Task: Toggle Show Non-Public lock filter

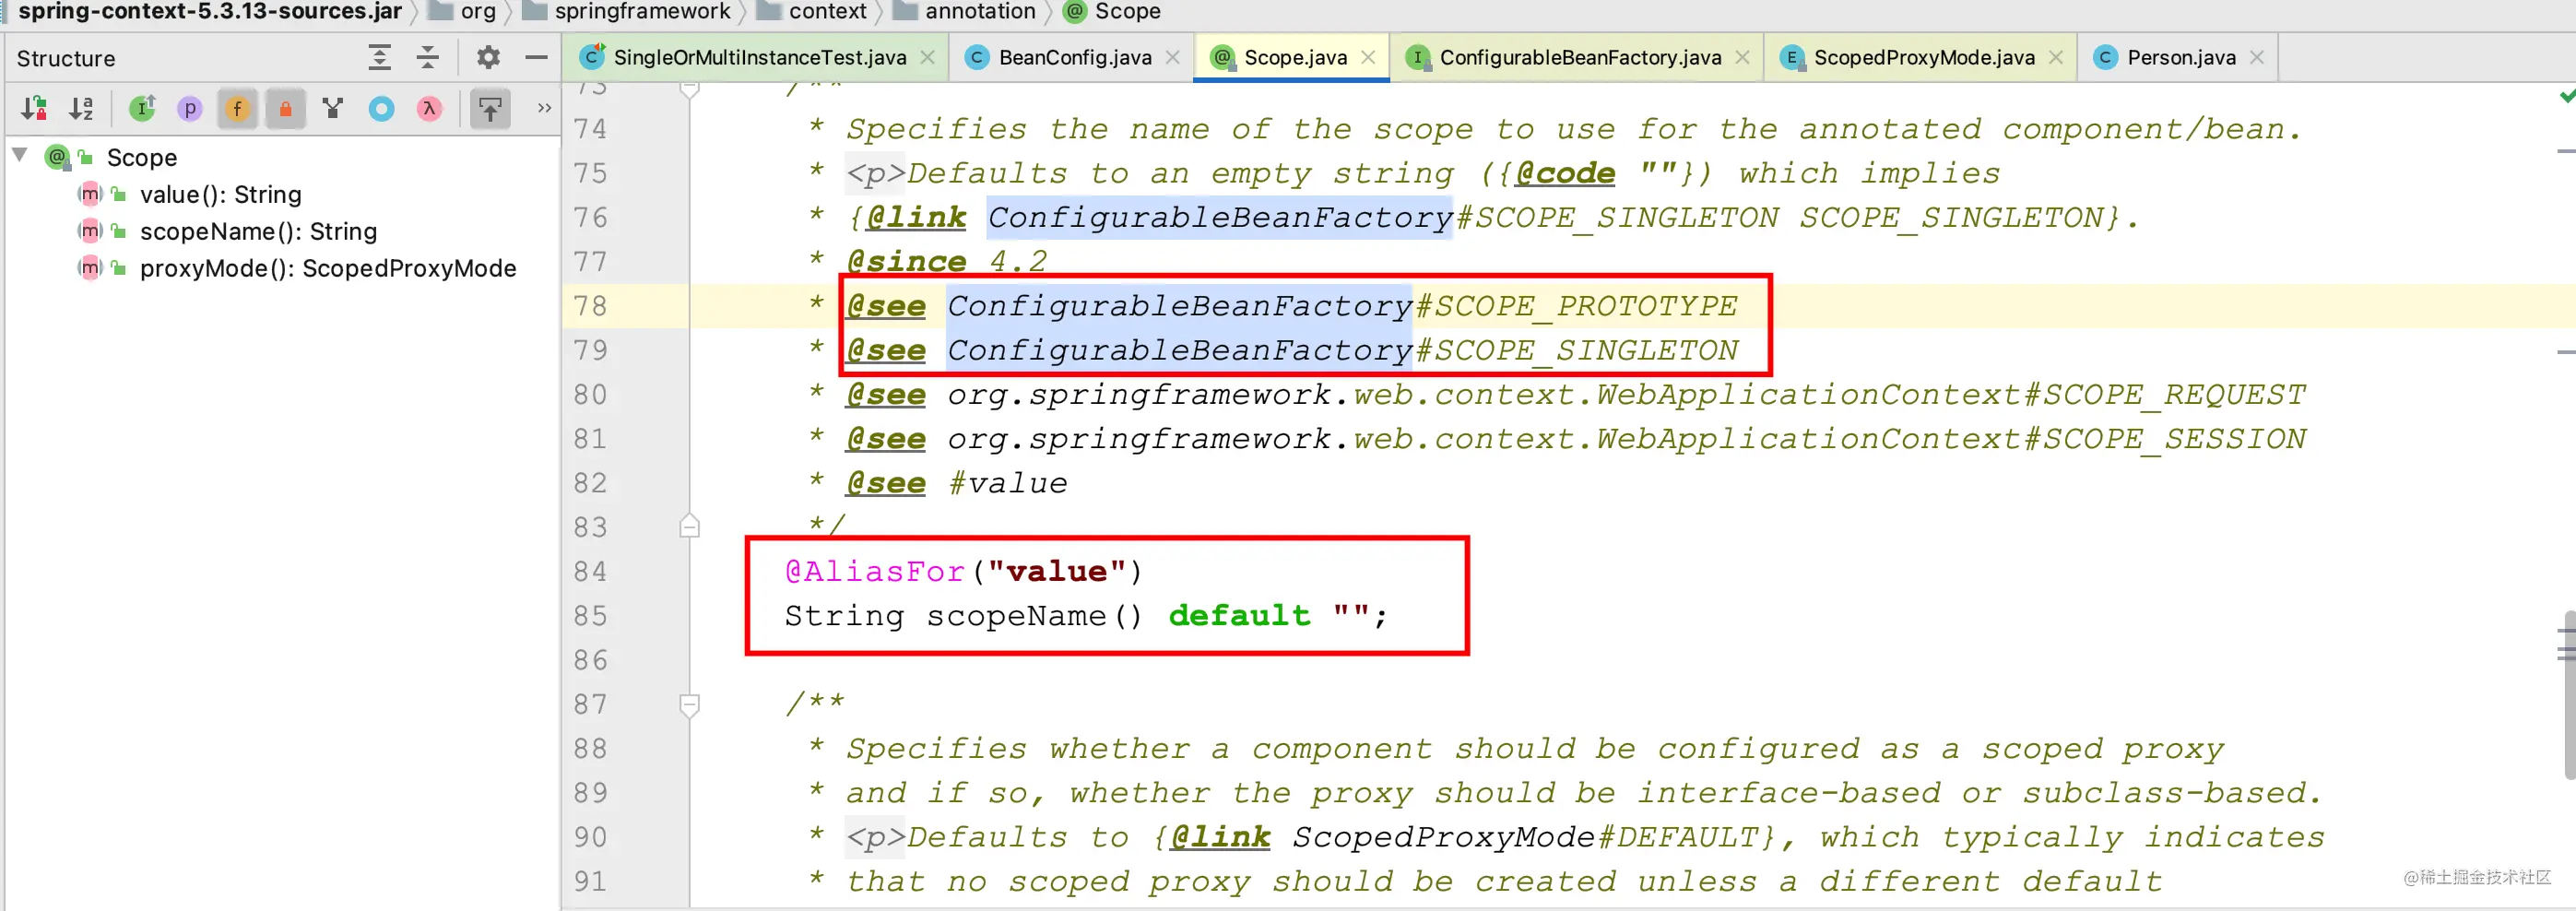Action: (285, 108)
